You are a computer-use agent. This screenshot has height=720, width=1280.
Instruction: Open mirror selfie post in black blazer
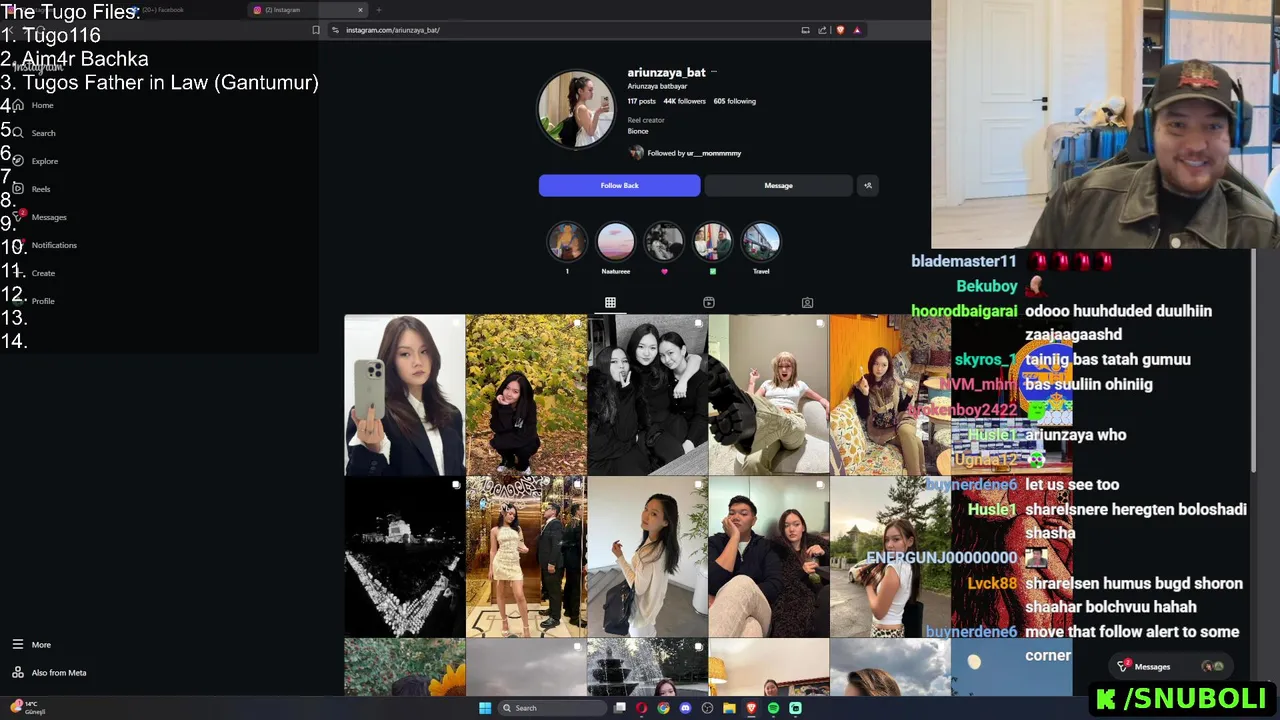click(x=405, y=395)
